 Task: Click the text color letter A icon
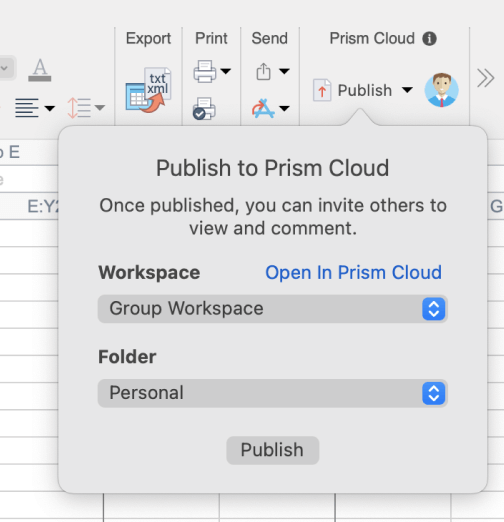pos(40,70)
